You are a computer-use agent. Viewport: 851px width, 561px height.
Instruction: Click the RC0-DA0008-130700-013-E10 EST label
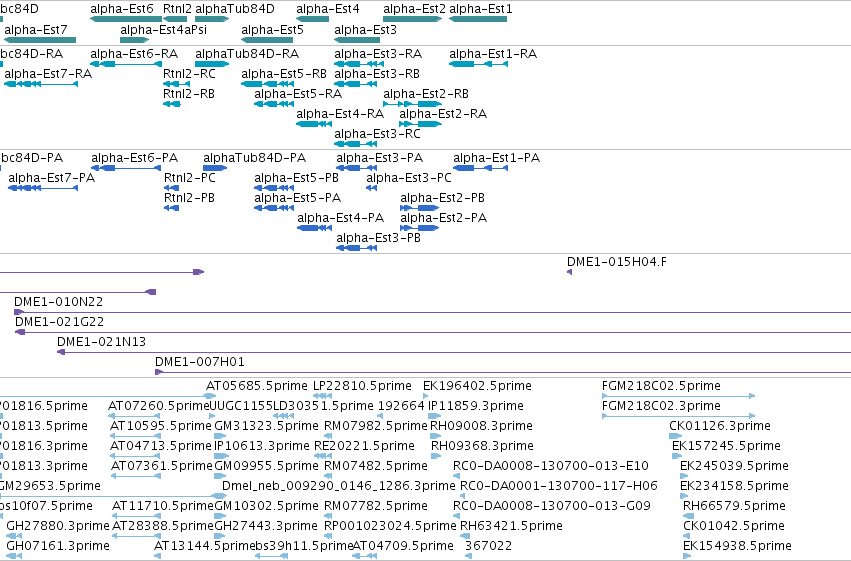coord(551,466)
